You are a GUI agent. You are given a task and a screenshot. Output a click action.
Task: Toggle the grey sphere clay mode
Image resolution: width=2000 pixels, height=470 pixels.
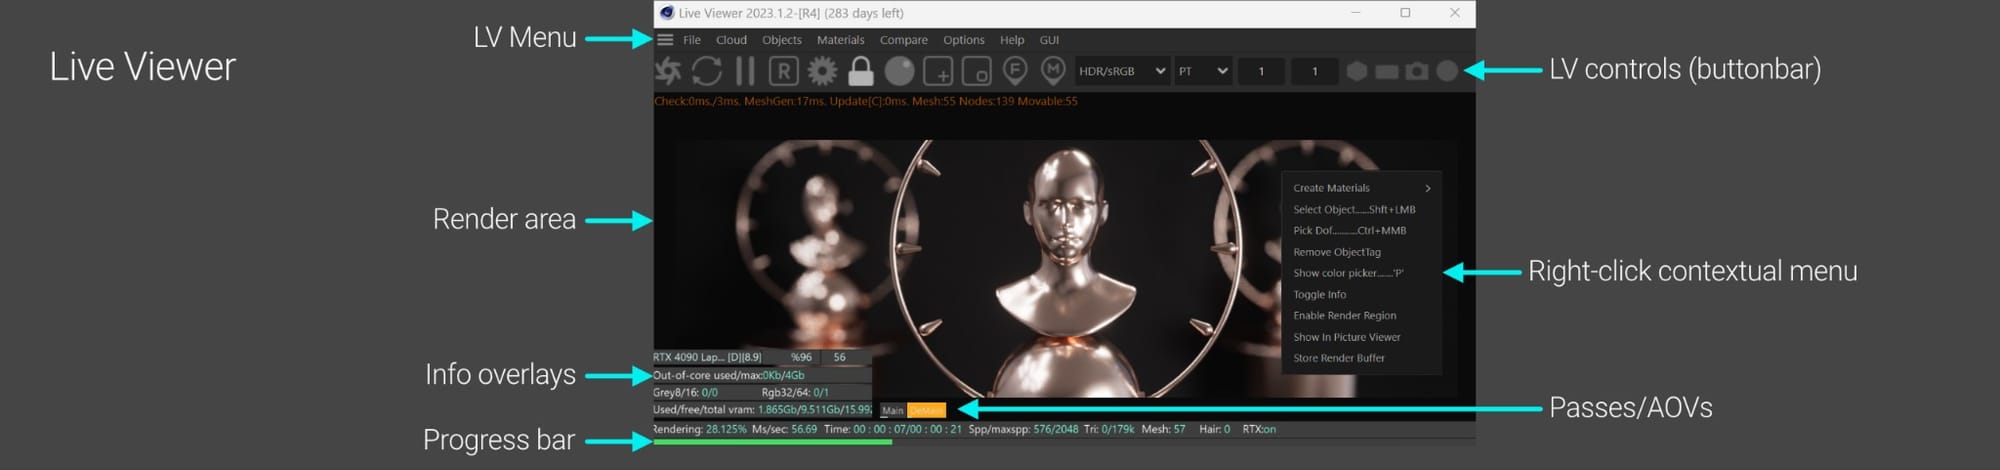[899, 71]
